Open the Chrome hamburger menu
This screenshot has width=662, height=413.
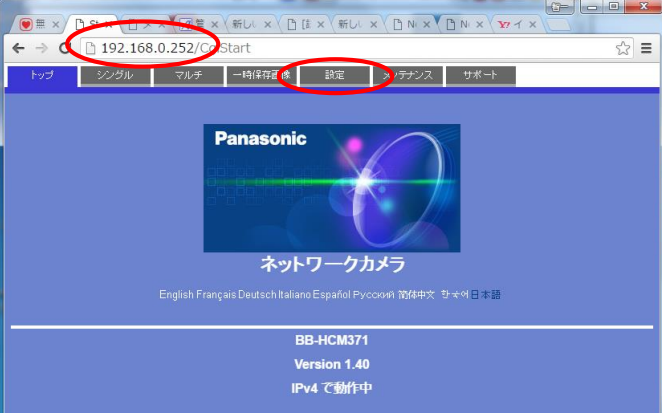point(647,48)
